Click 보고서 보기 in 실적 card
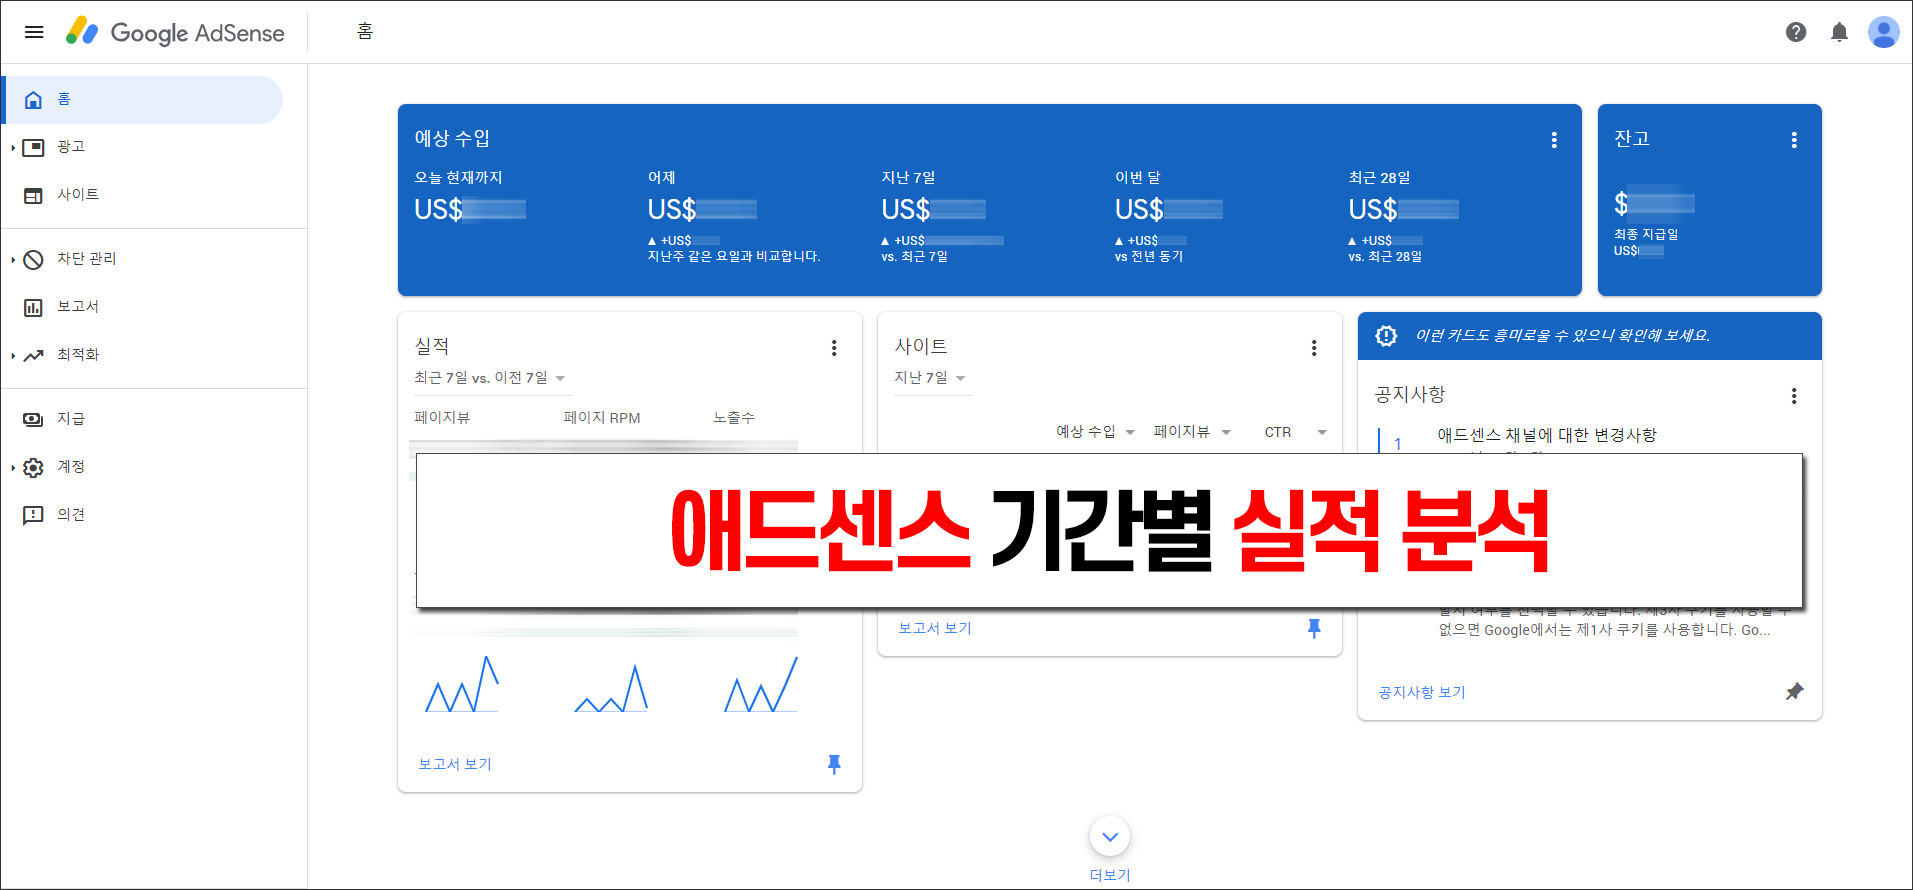This screenshot has height=890, width=1913. click(455, 764)
